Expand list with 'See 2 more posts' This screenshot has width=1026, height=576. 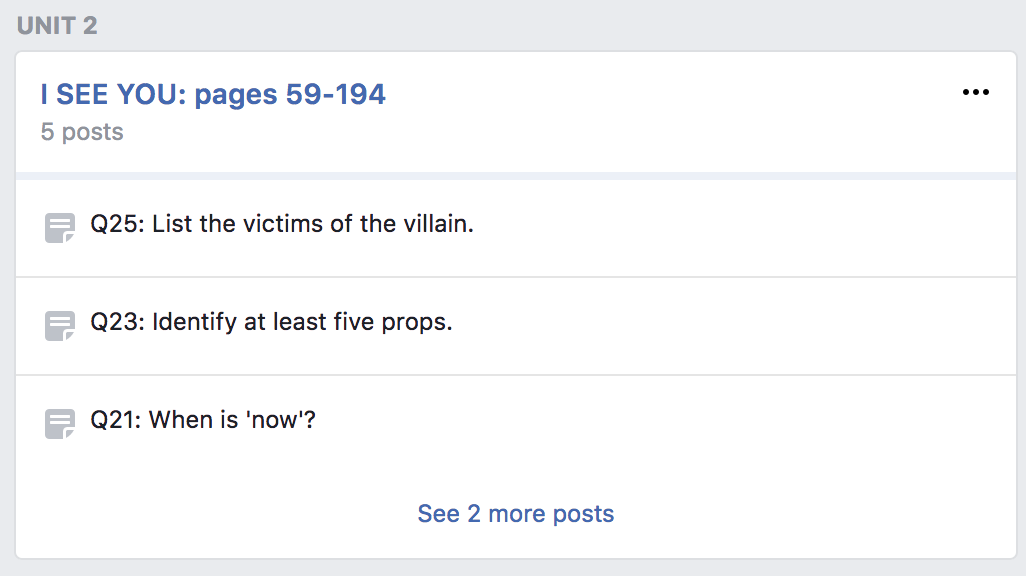515,514
